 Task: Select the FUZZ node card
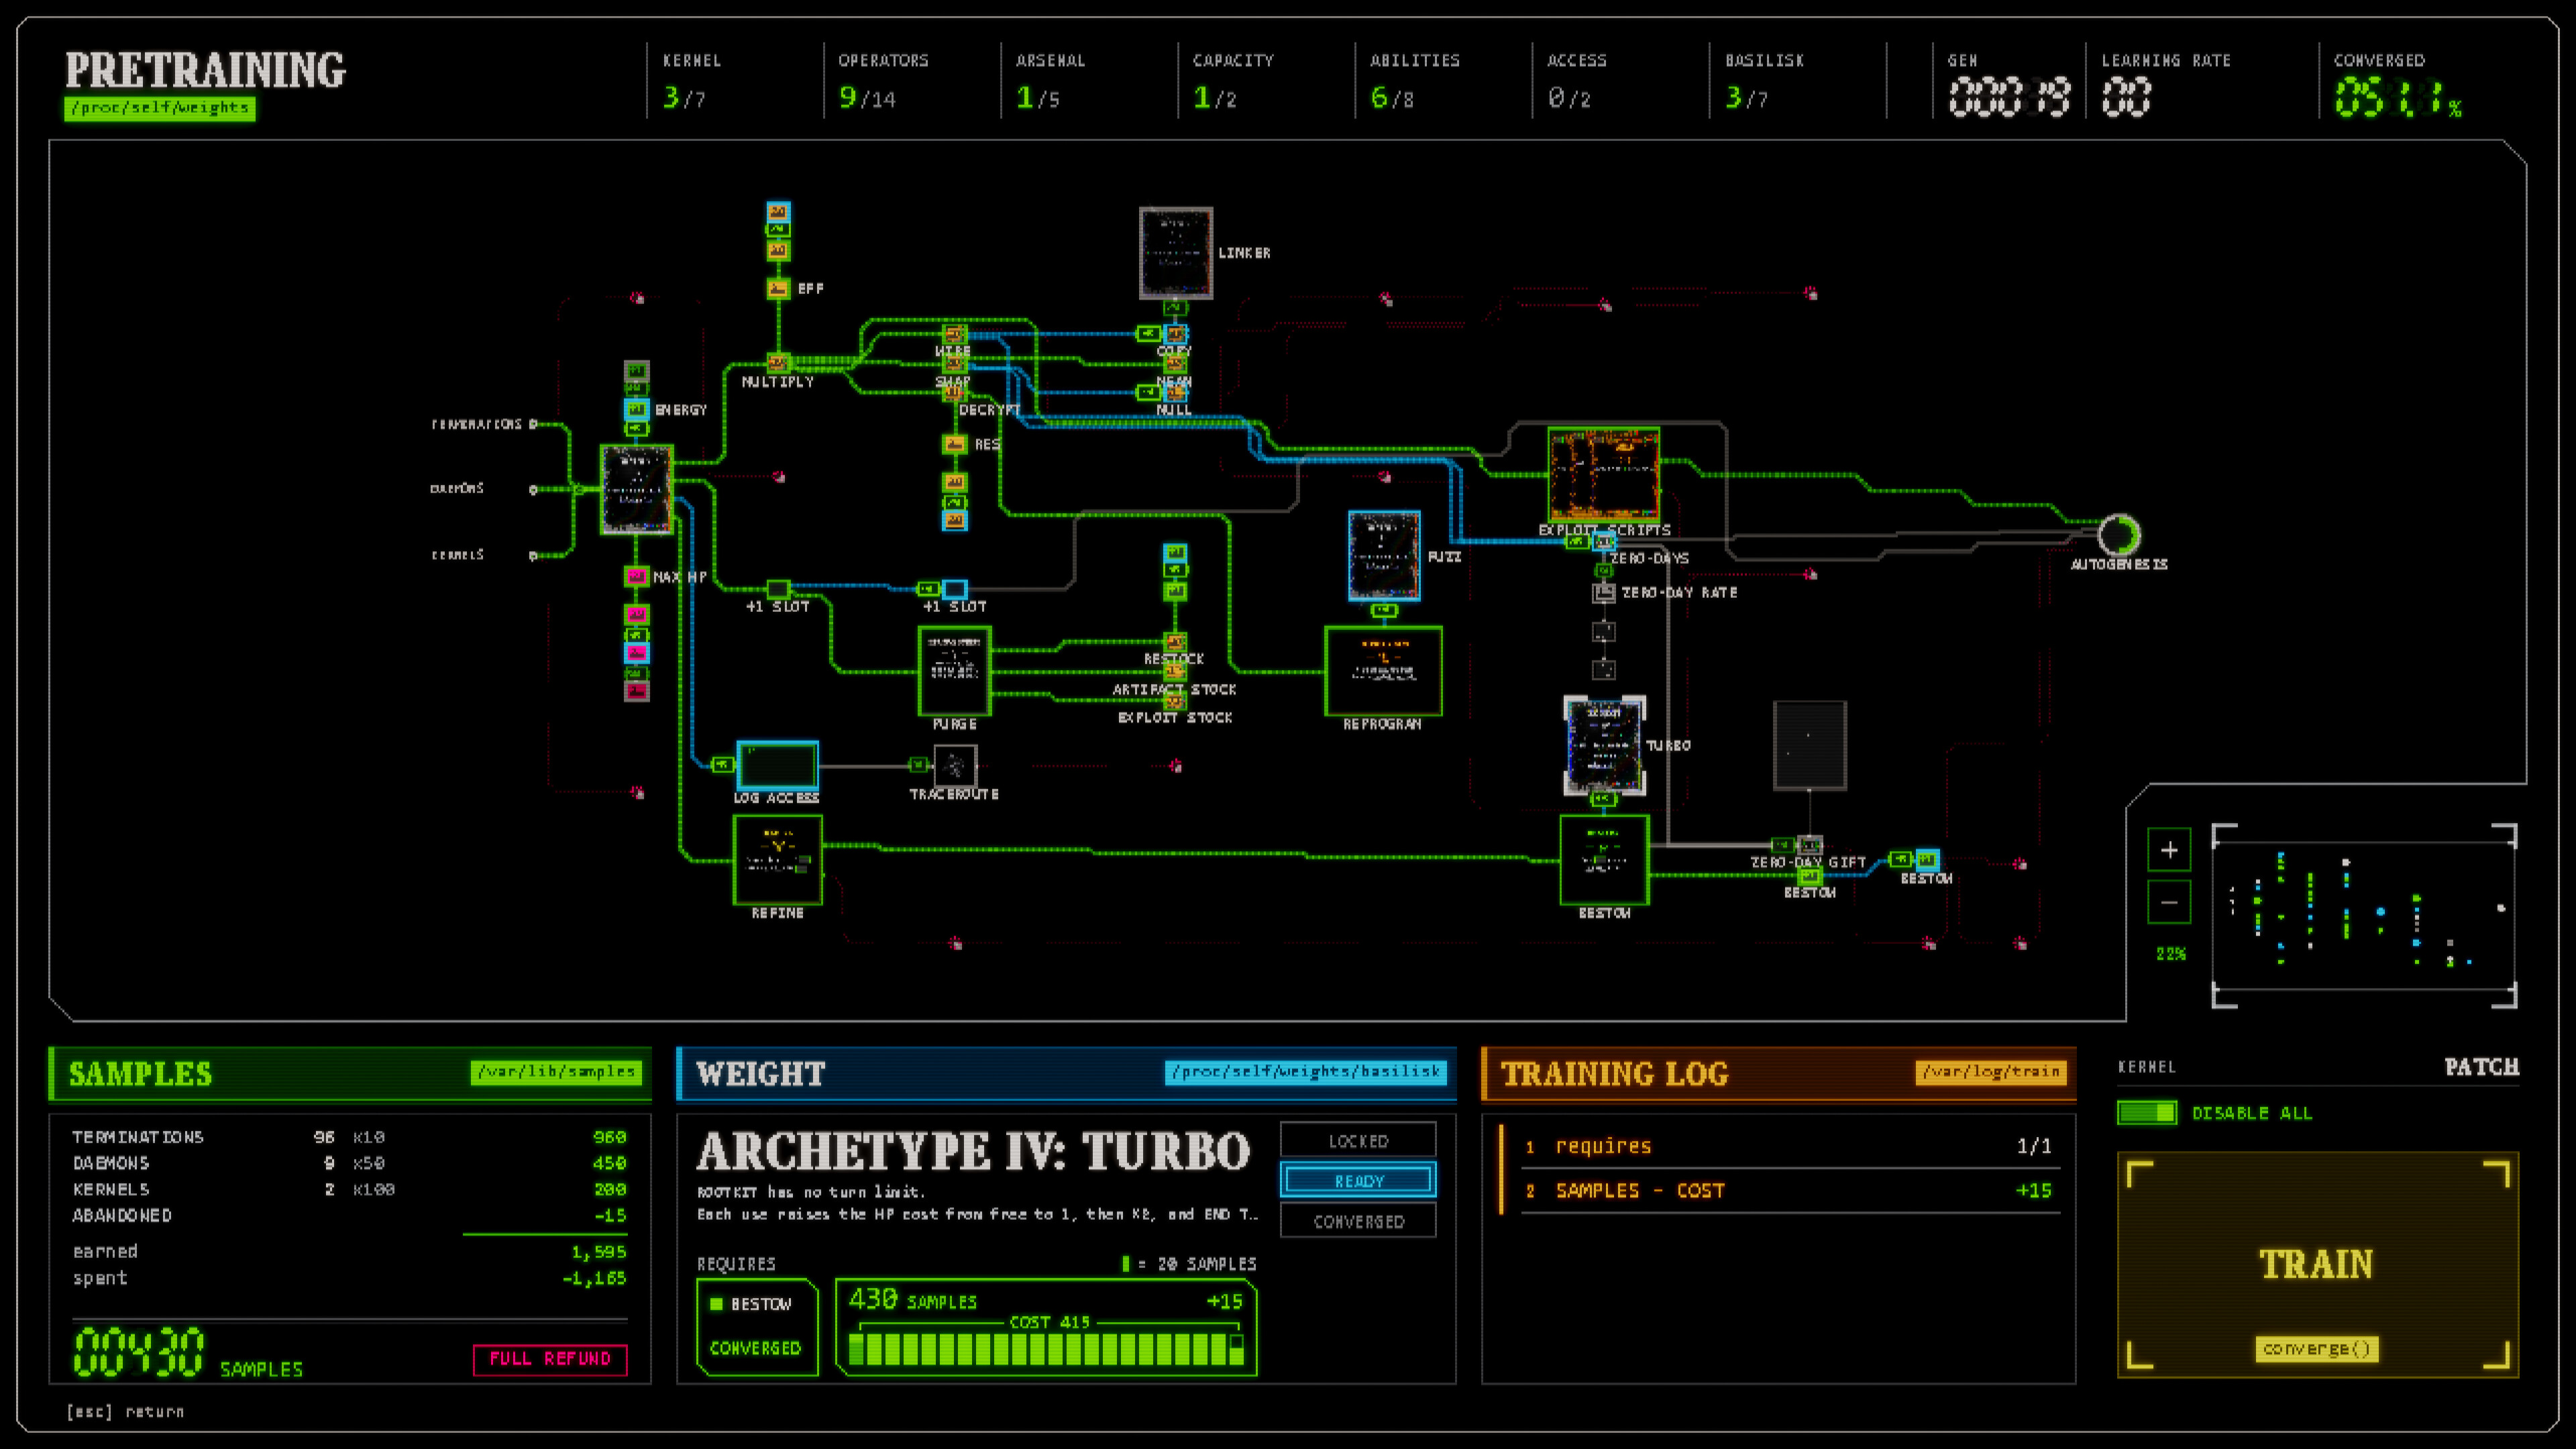pyautogui.click(x=1384, y=556)
